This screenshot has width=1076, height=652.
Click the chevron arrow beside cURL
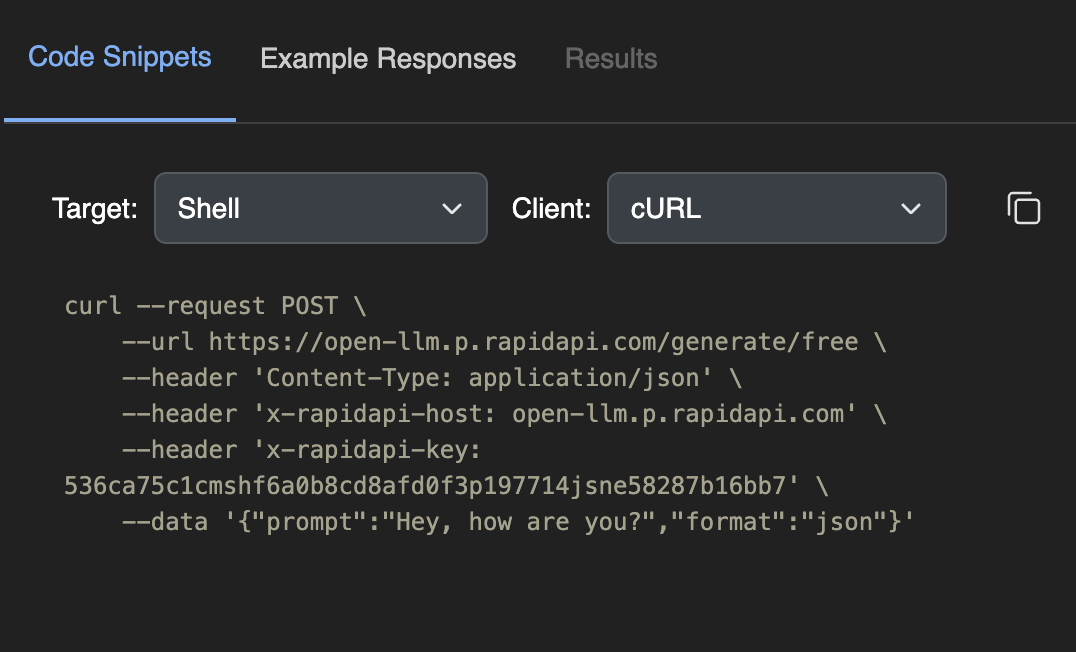point(911,209)
